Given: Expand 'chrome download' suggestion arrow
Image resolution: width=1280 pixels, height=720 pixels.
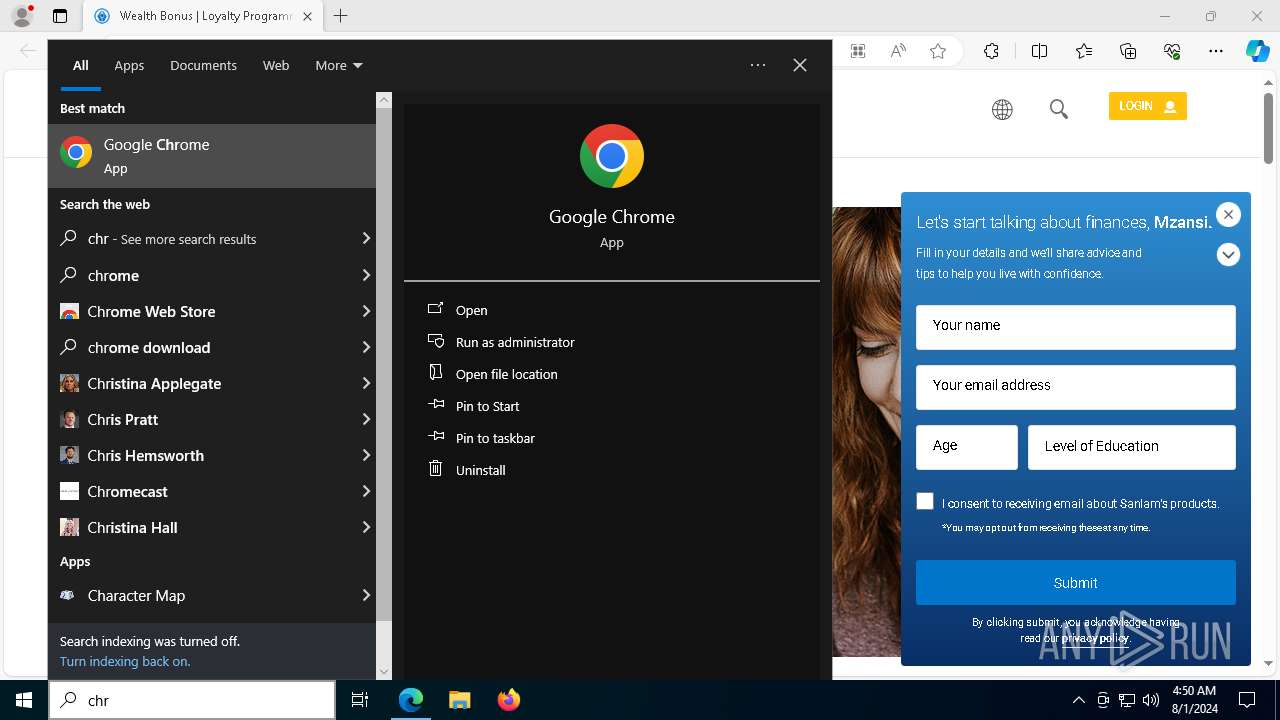Looking at the screenshot, I should pyautogui.click(x=365, y=347).
